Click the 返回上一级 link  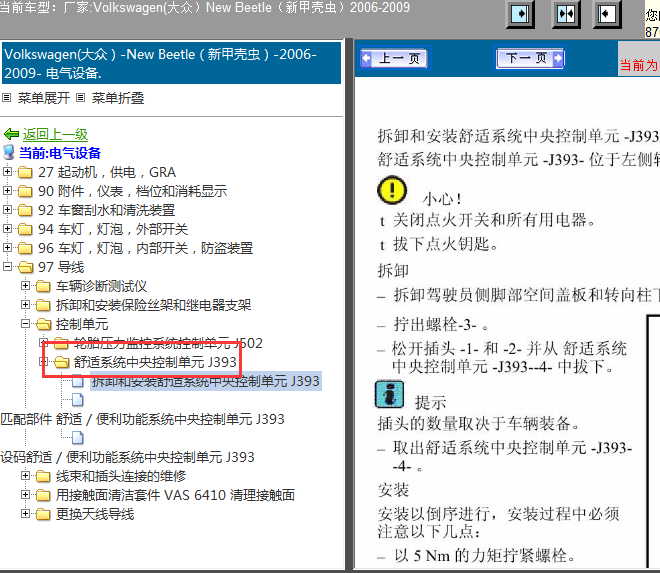(55, 134)
